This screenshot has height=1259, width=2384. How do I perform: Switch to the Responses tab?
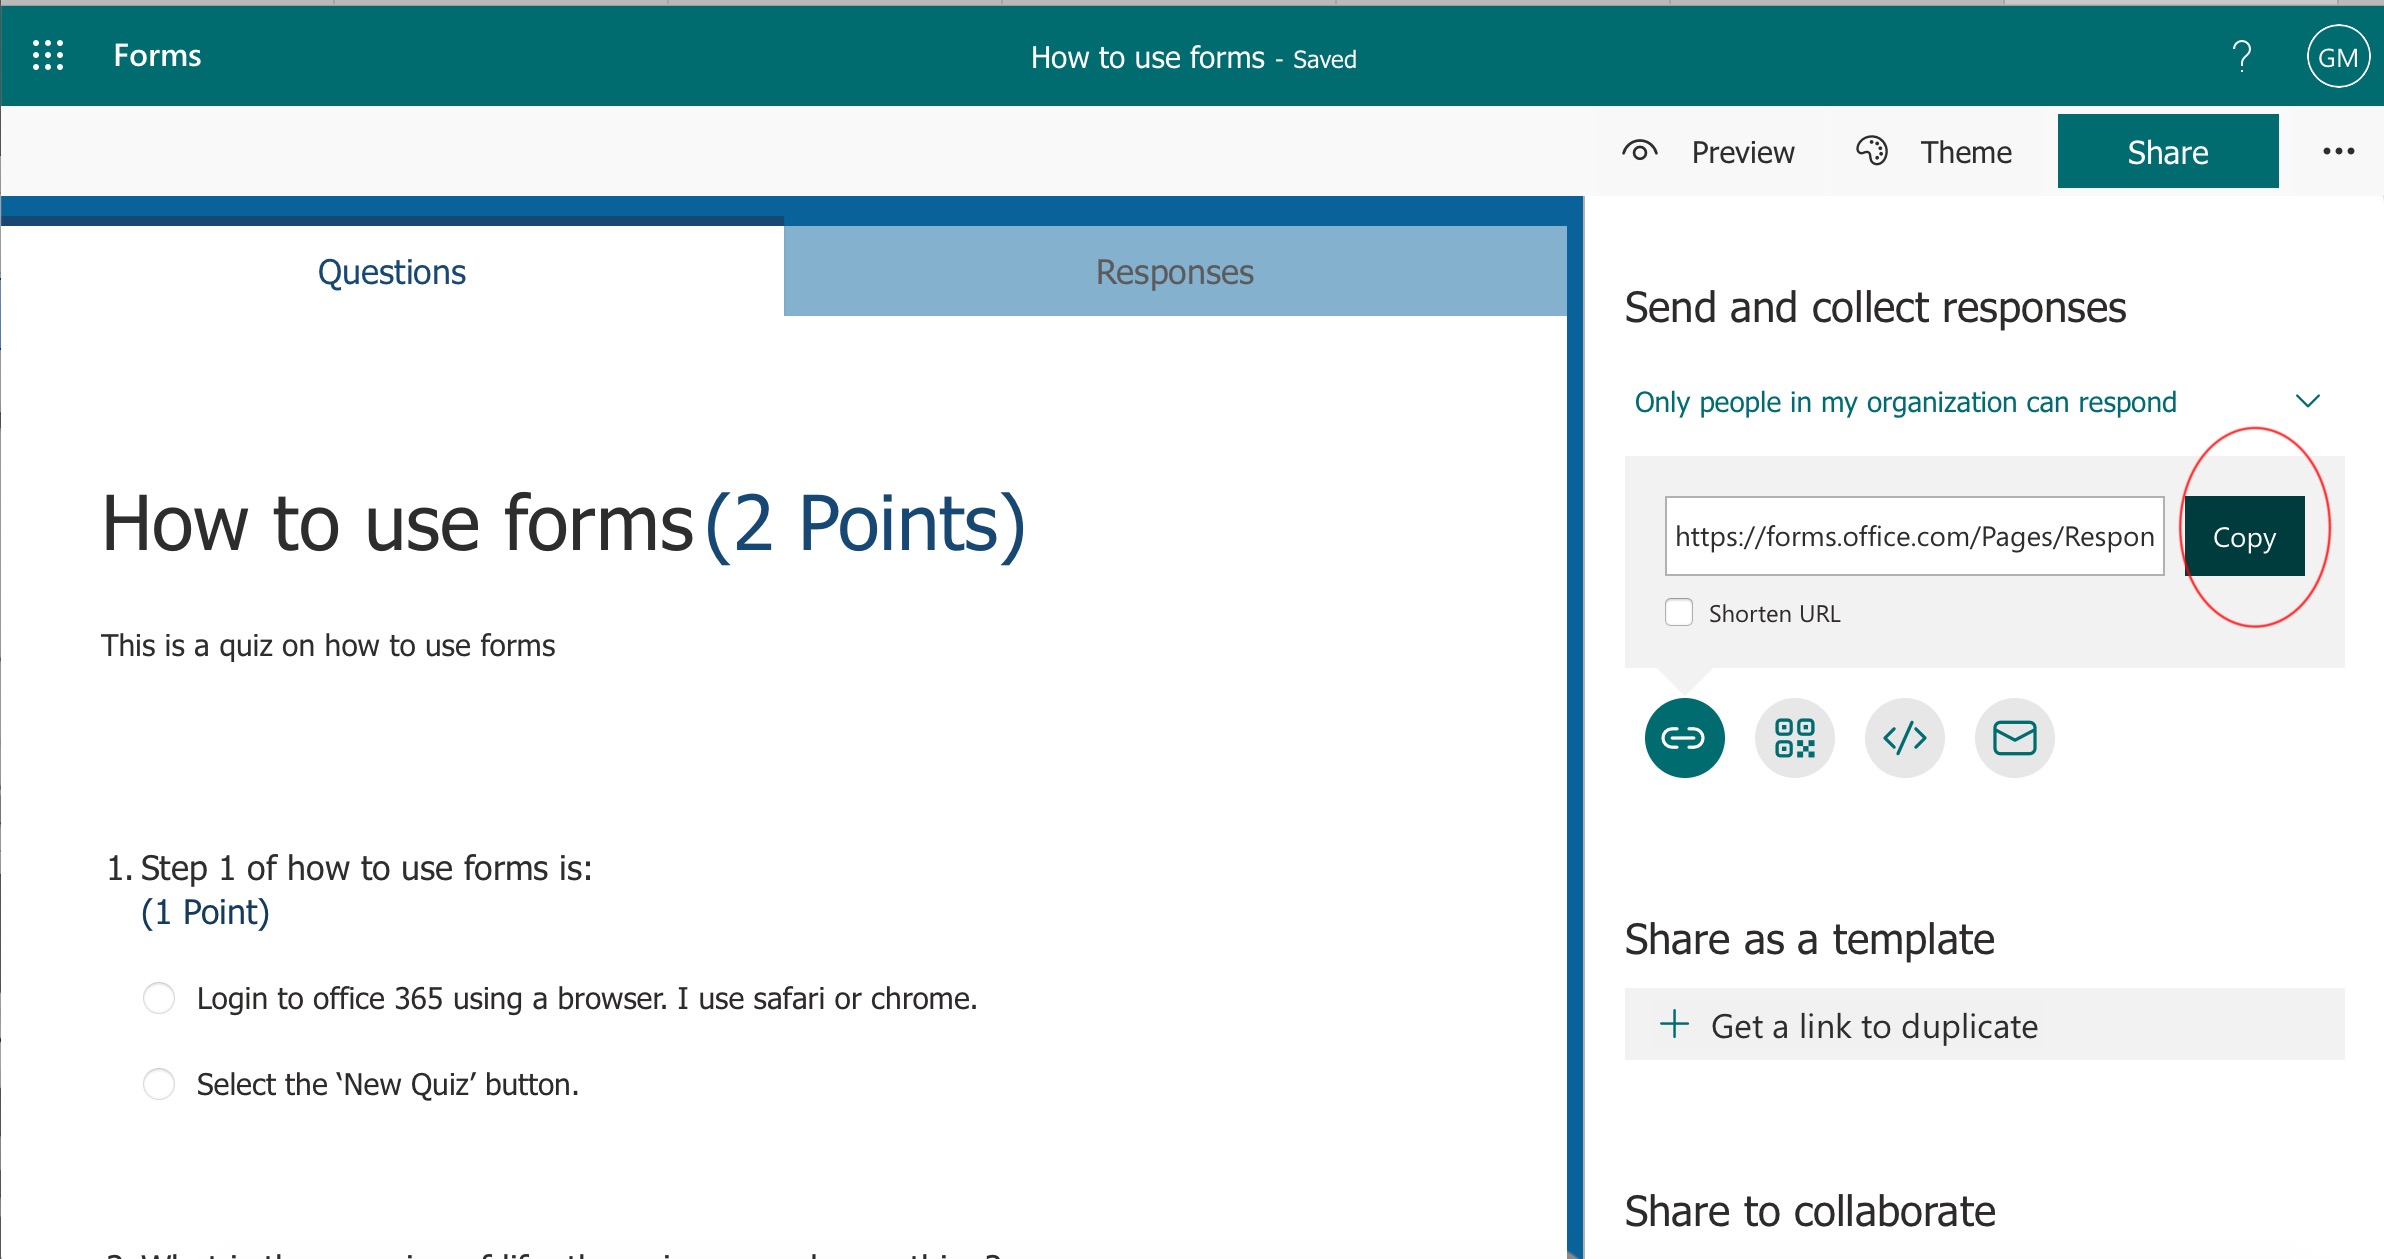click(x=1174, y=272)
